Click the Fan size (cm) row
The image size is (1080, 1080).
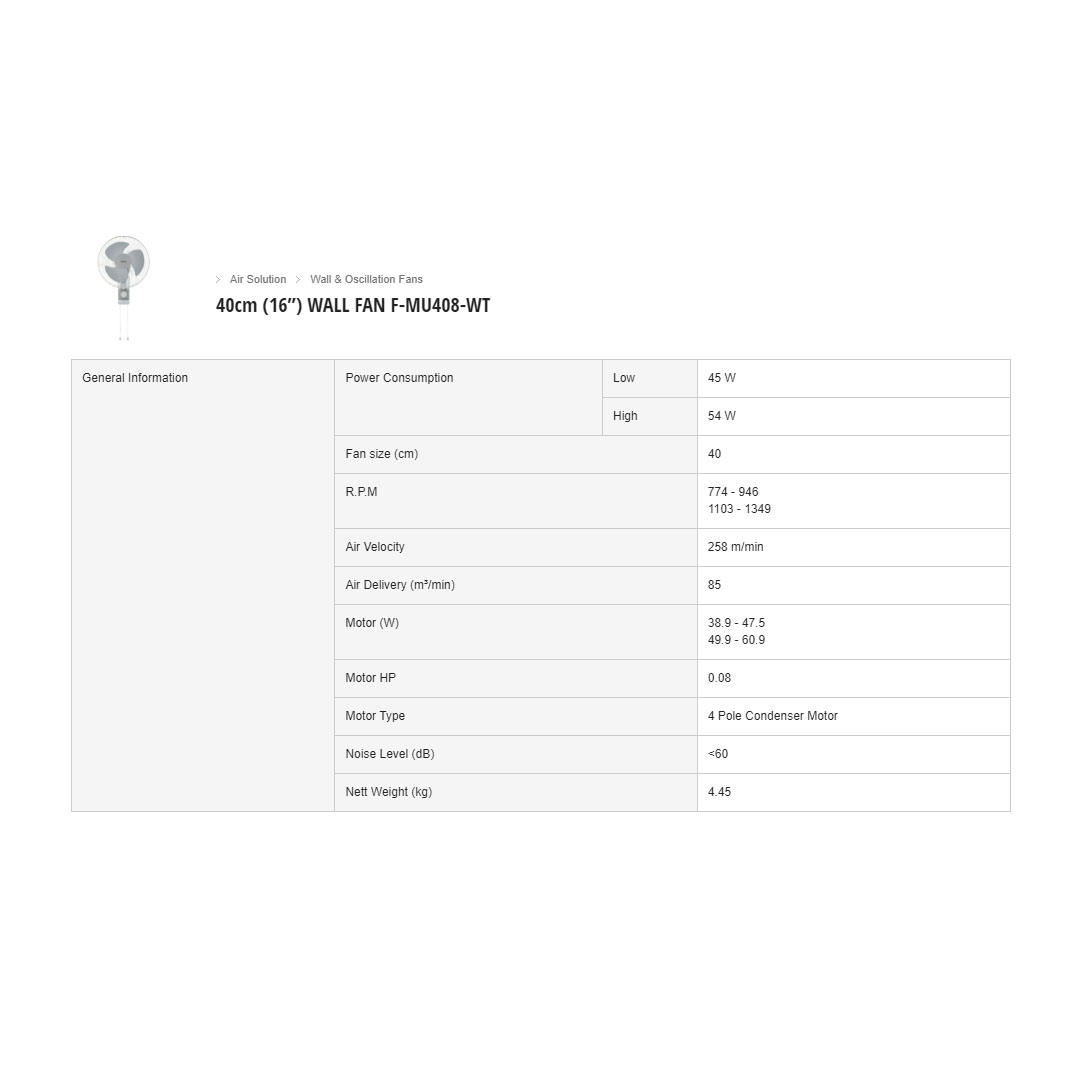click(382, 454)
